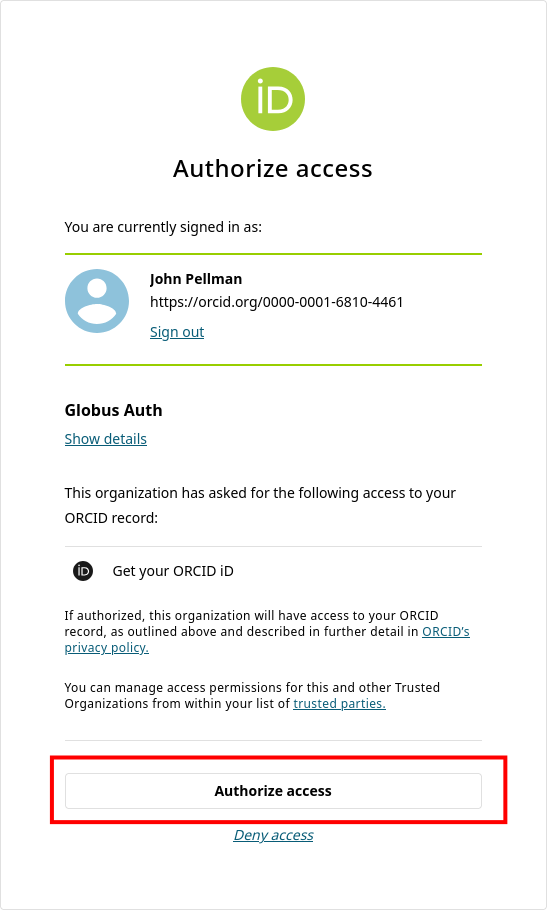This screenshot has width=547, height=910.
Task: Click 'You are currently signed in as' text
Action: (x=163, y=227)
